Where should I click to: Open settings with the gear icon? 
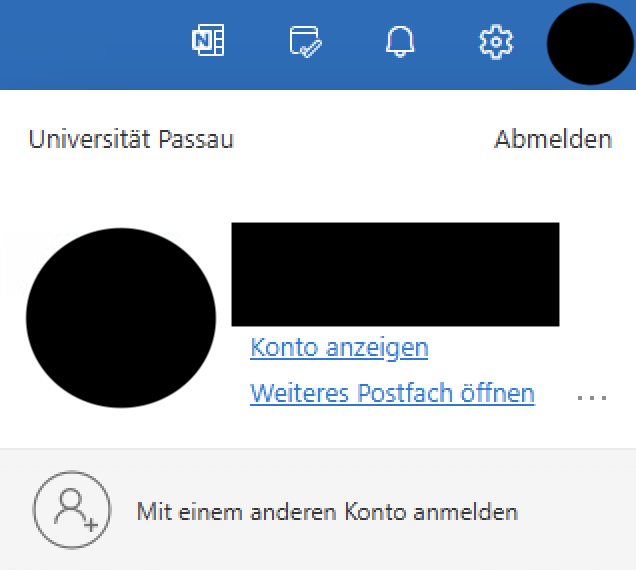(496, 42)
